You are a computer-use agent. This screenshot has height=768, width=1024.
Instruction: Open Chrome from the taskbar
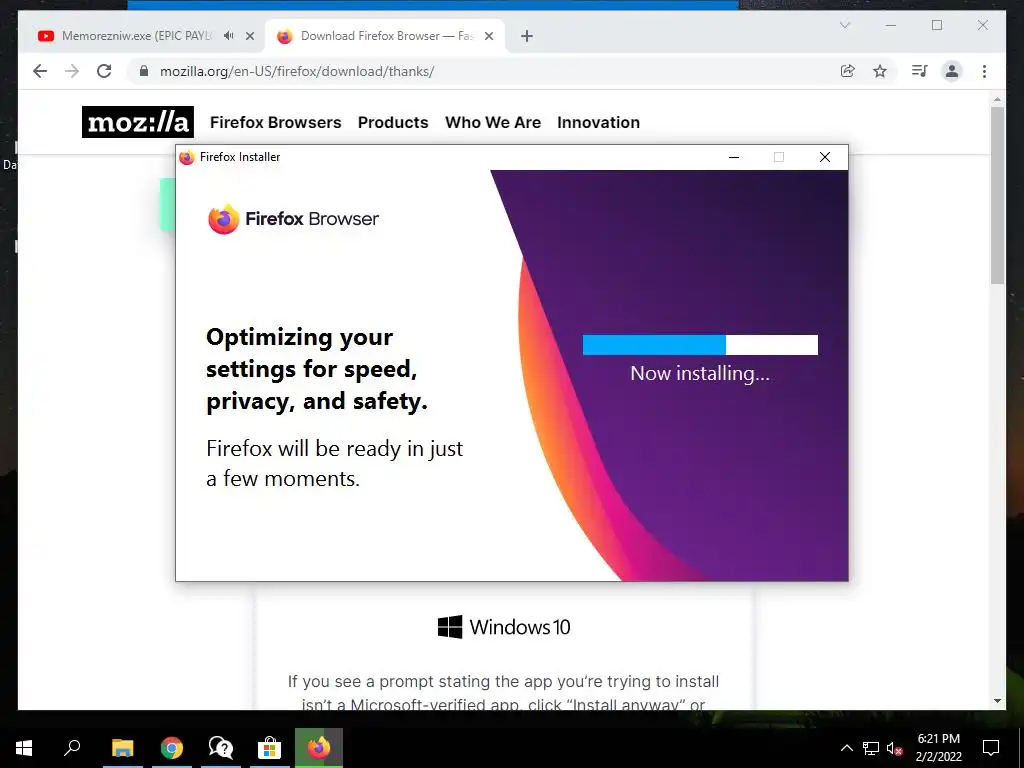point(172,748)
